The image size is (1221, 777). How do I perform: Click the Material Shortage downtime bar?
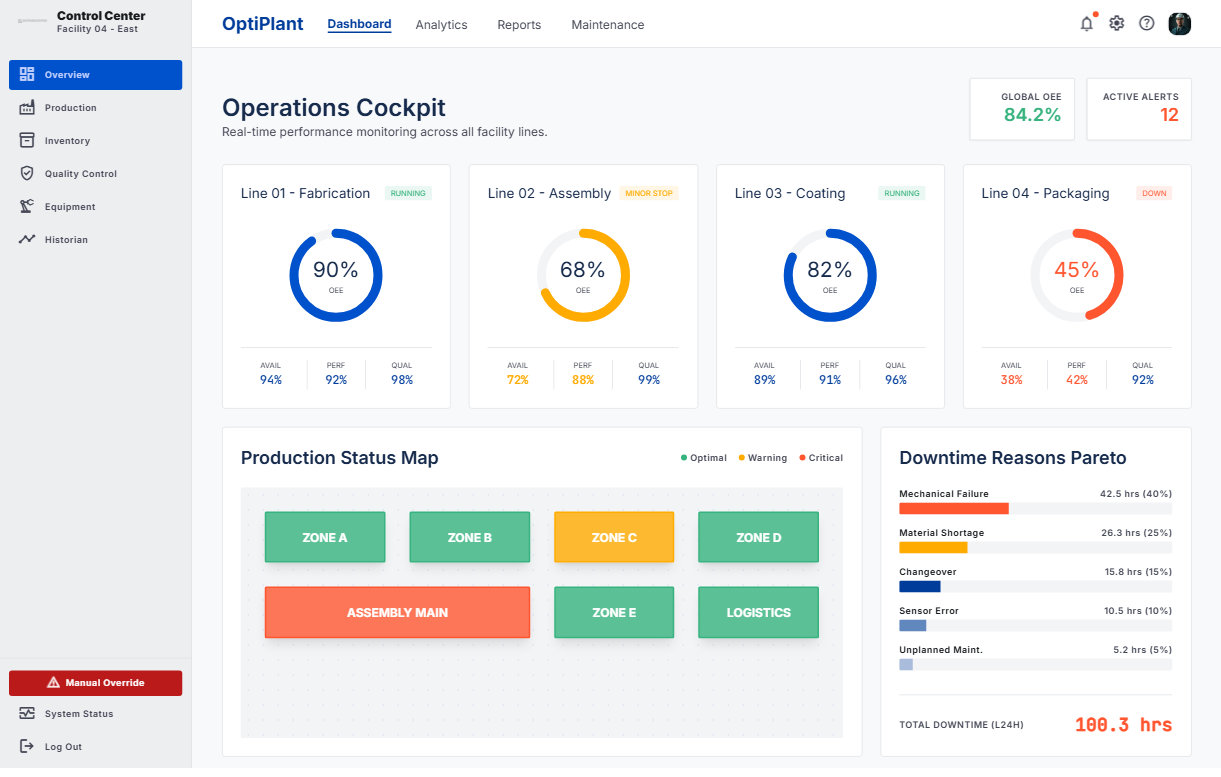click(1035, 547)
